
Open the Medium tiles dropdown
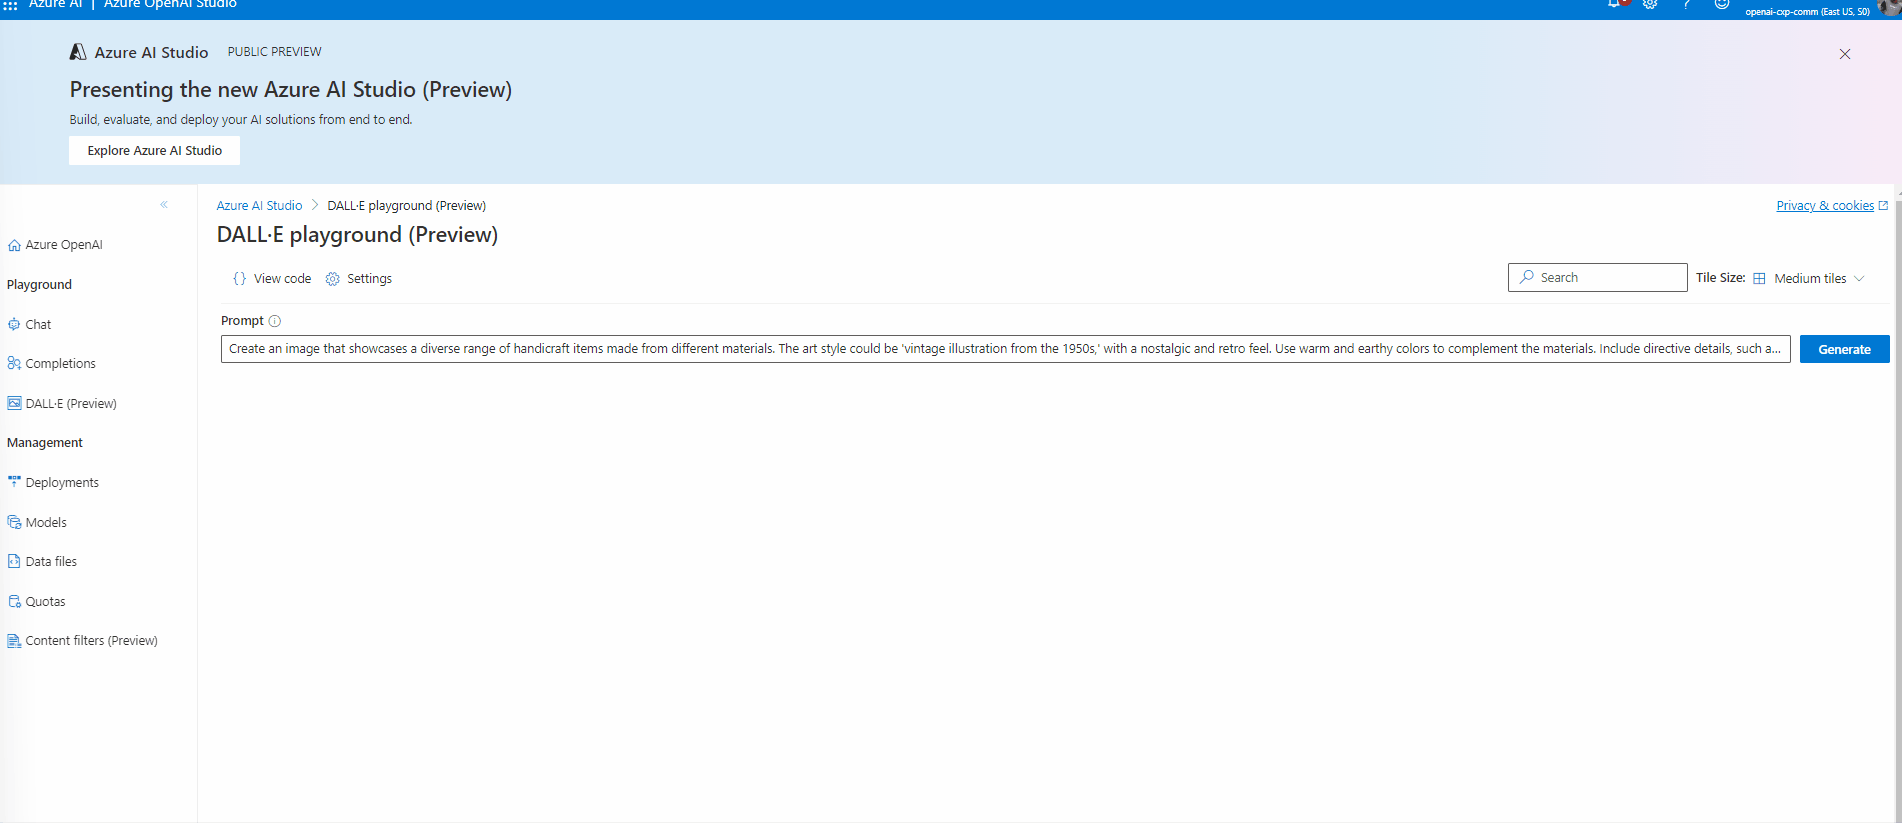1809,279
